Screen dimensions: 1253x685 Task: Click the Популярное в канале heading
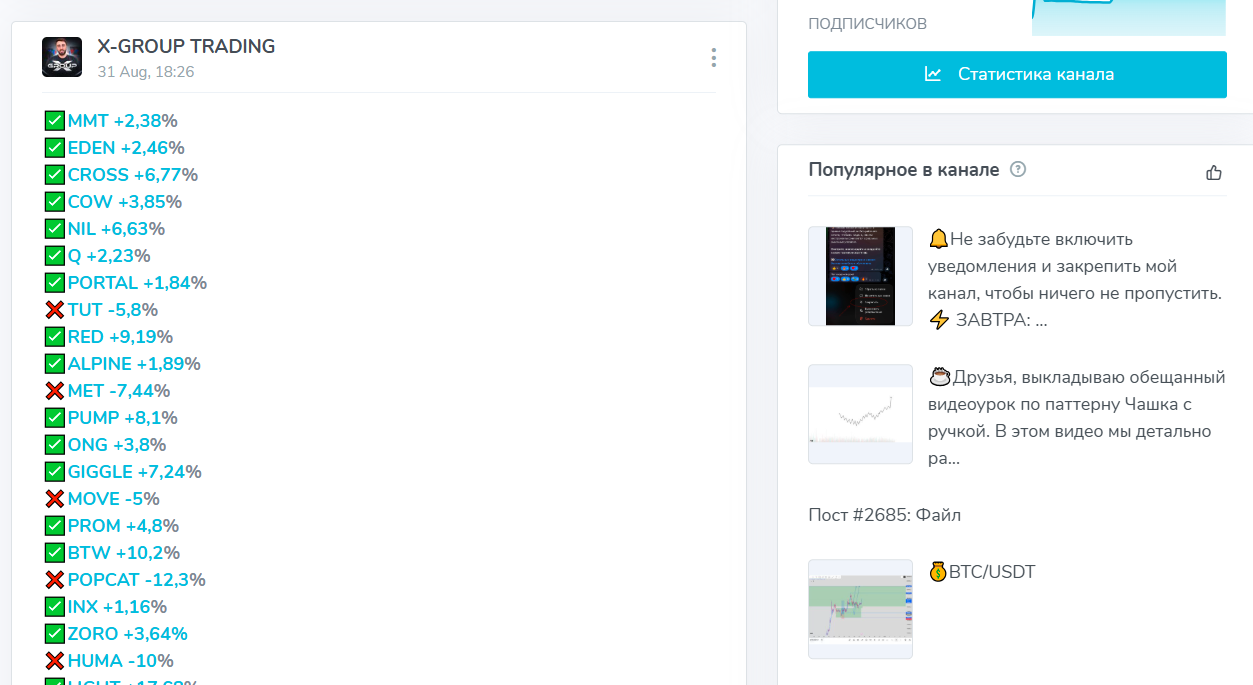coord(904,170)
